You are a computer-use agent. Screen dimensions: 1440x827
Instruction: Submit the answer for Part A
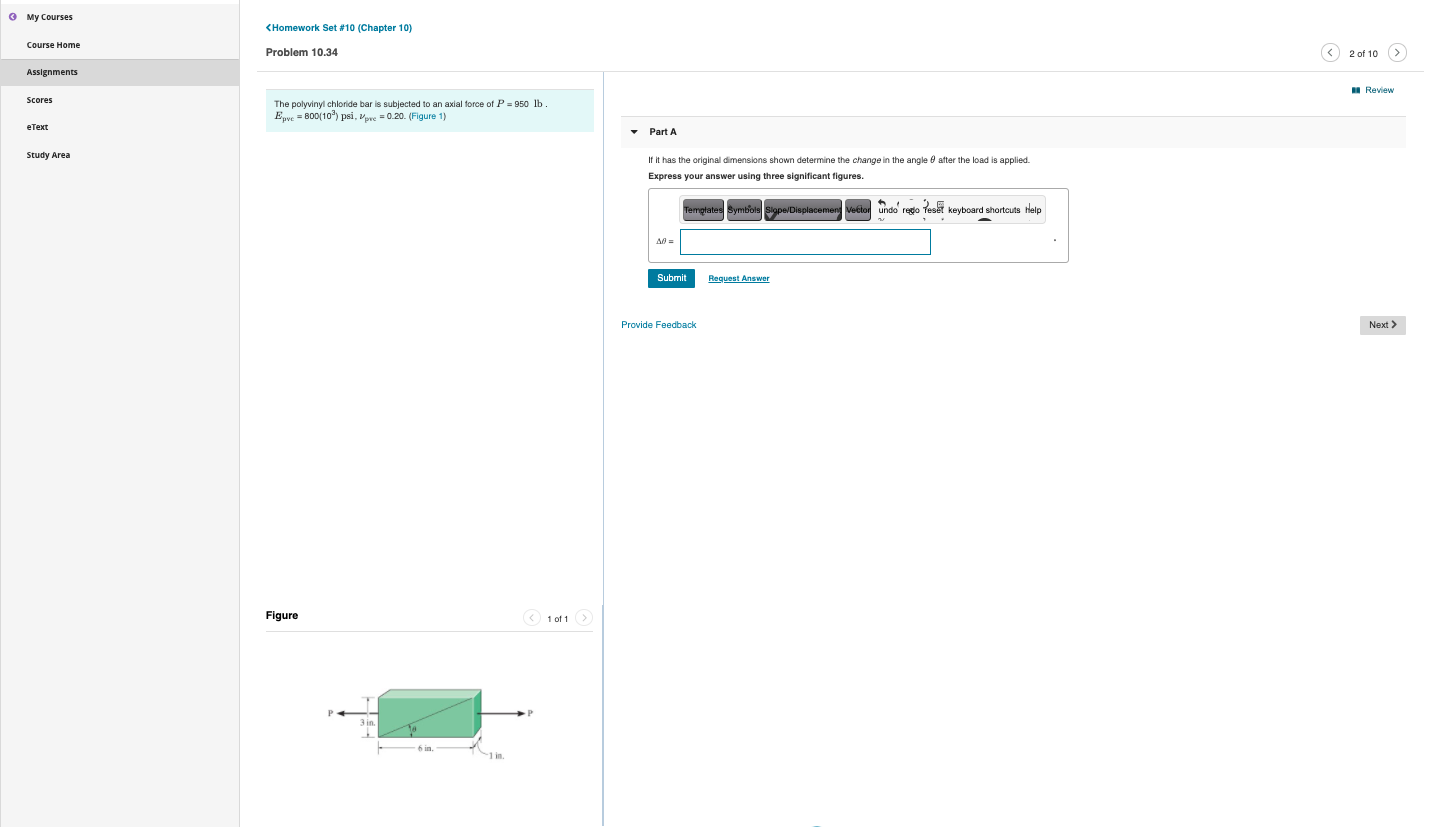point(671,278)
